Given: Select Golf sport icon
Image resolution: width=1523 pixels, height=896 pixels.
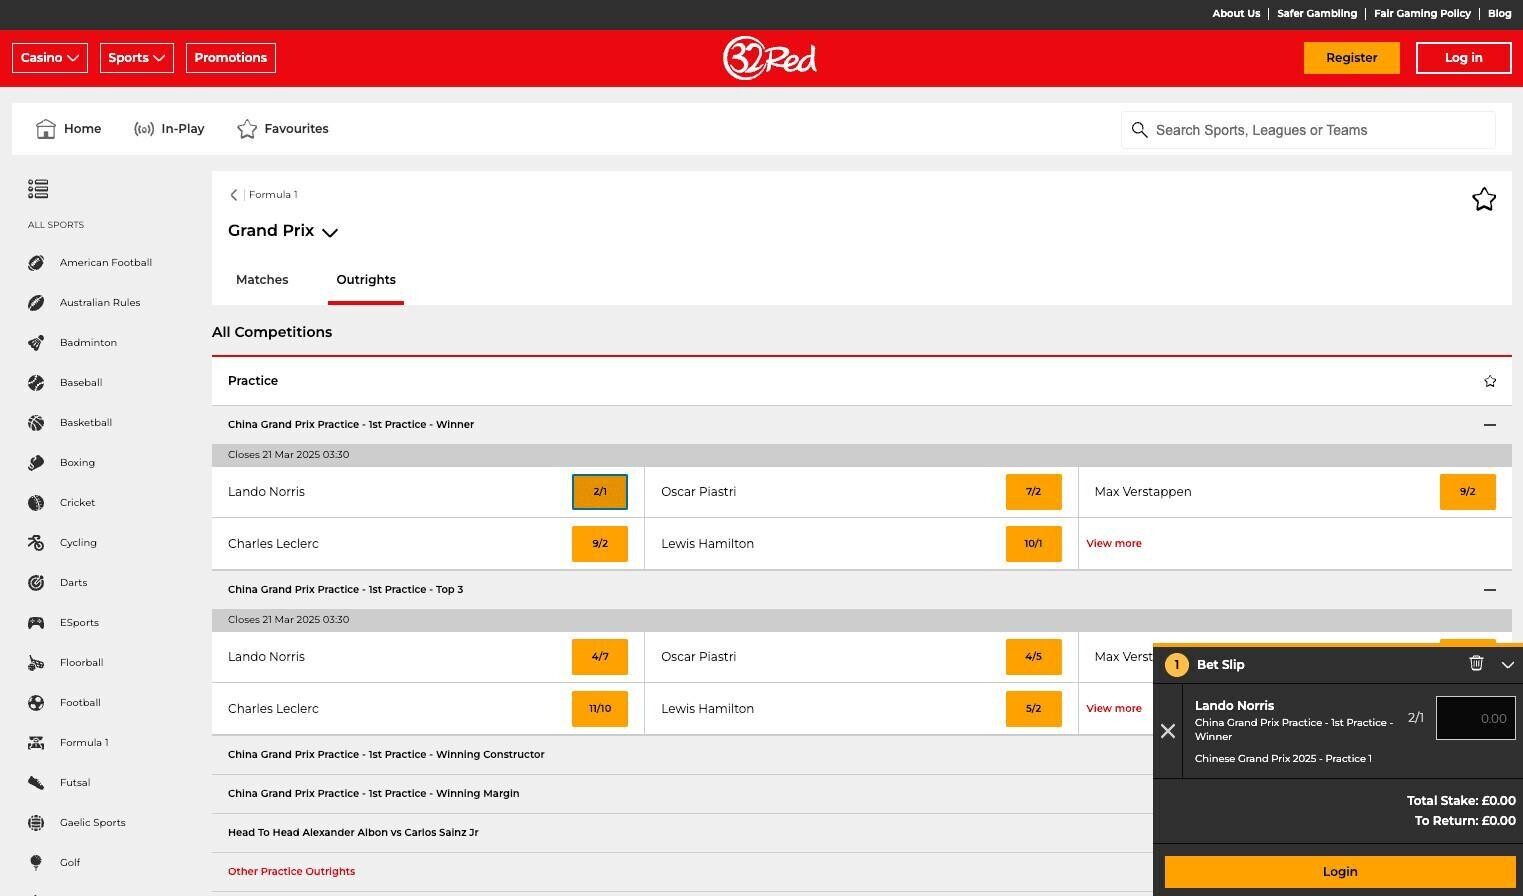Looking at the screenshot, I should tap(36, 863).
